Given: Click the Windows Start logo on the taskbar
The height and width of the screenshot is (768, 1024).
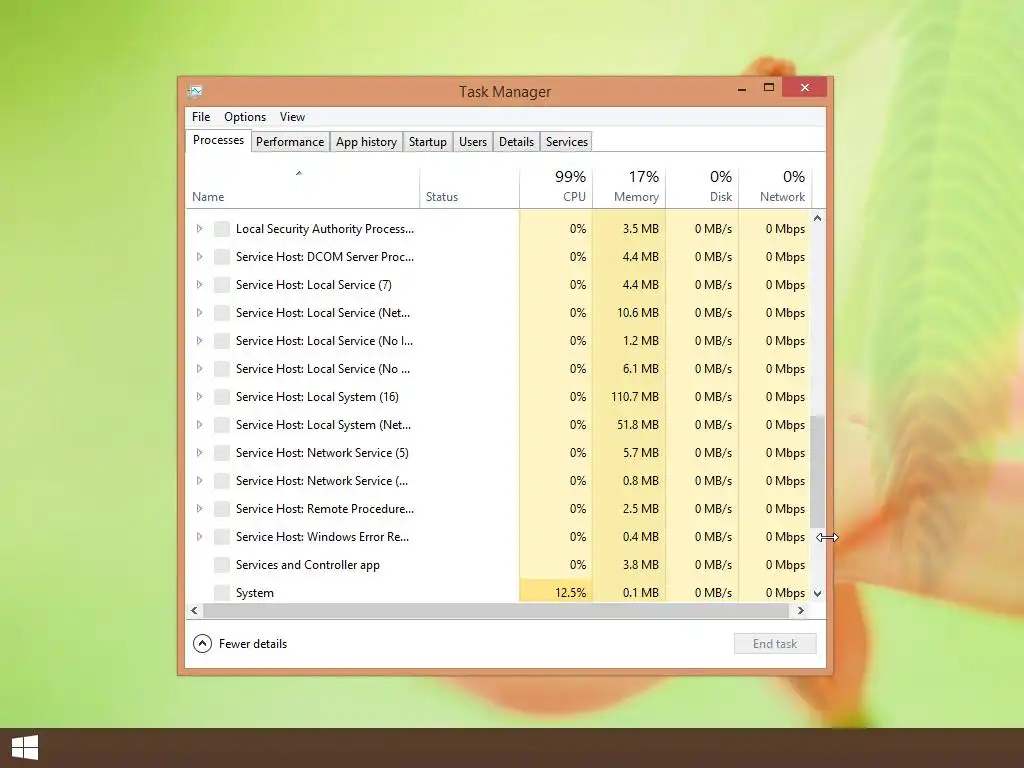Looking at the screenshot, I should (x=25, y=747).
